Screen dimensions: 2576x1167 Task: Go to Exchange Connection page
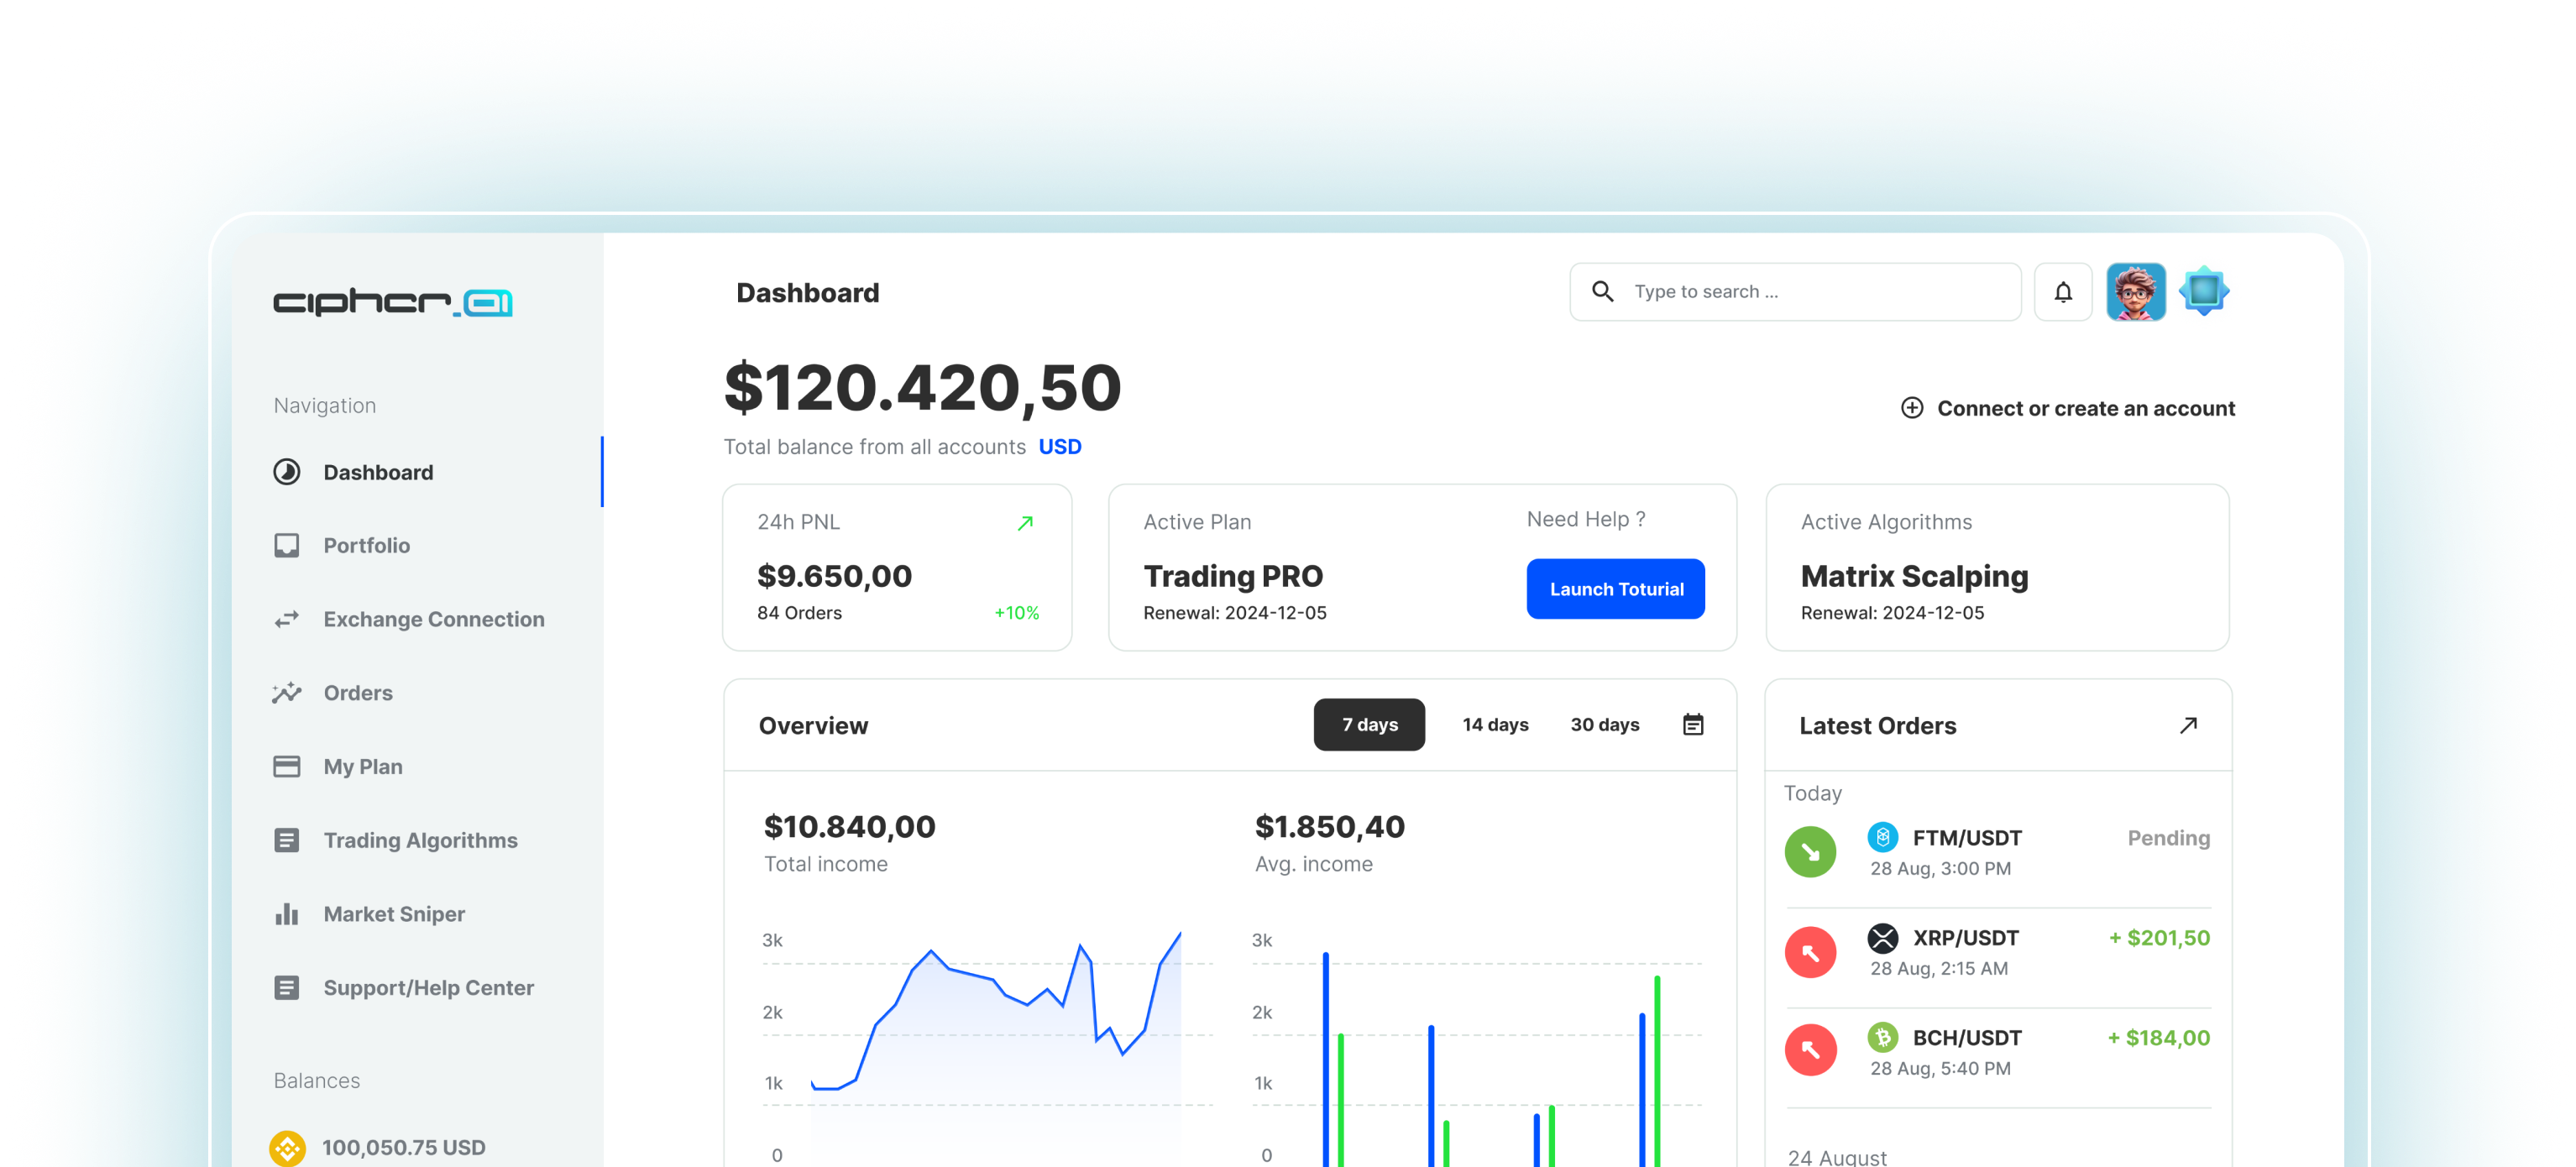[x=433, y=620]
